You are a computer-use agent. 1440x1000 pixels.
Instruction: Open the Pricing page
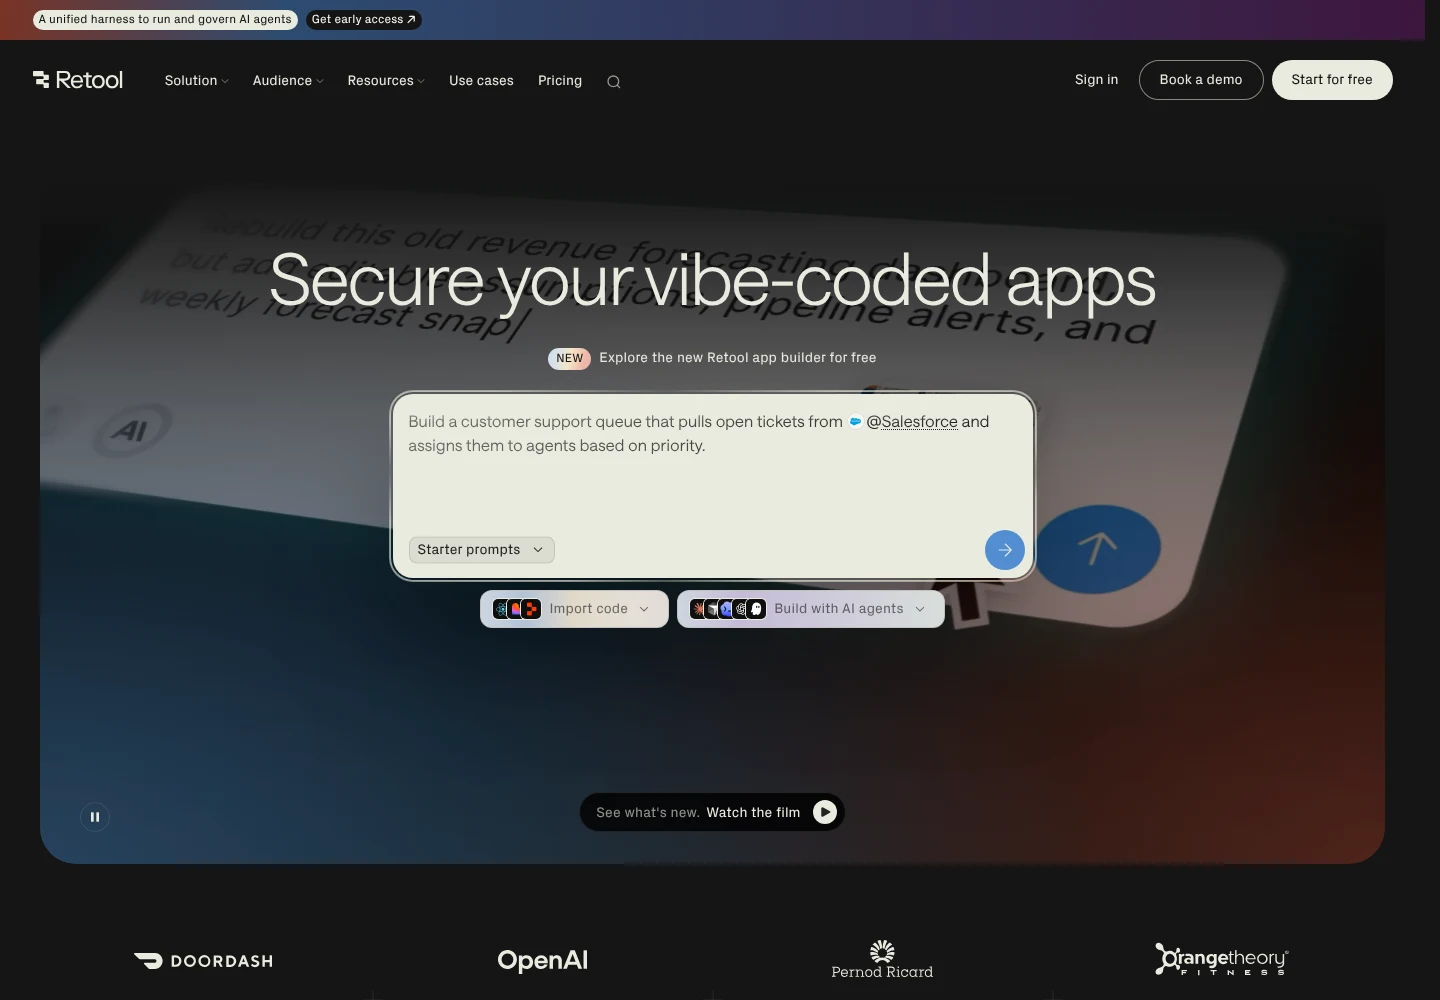click(560, 81)
